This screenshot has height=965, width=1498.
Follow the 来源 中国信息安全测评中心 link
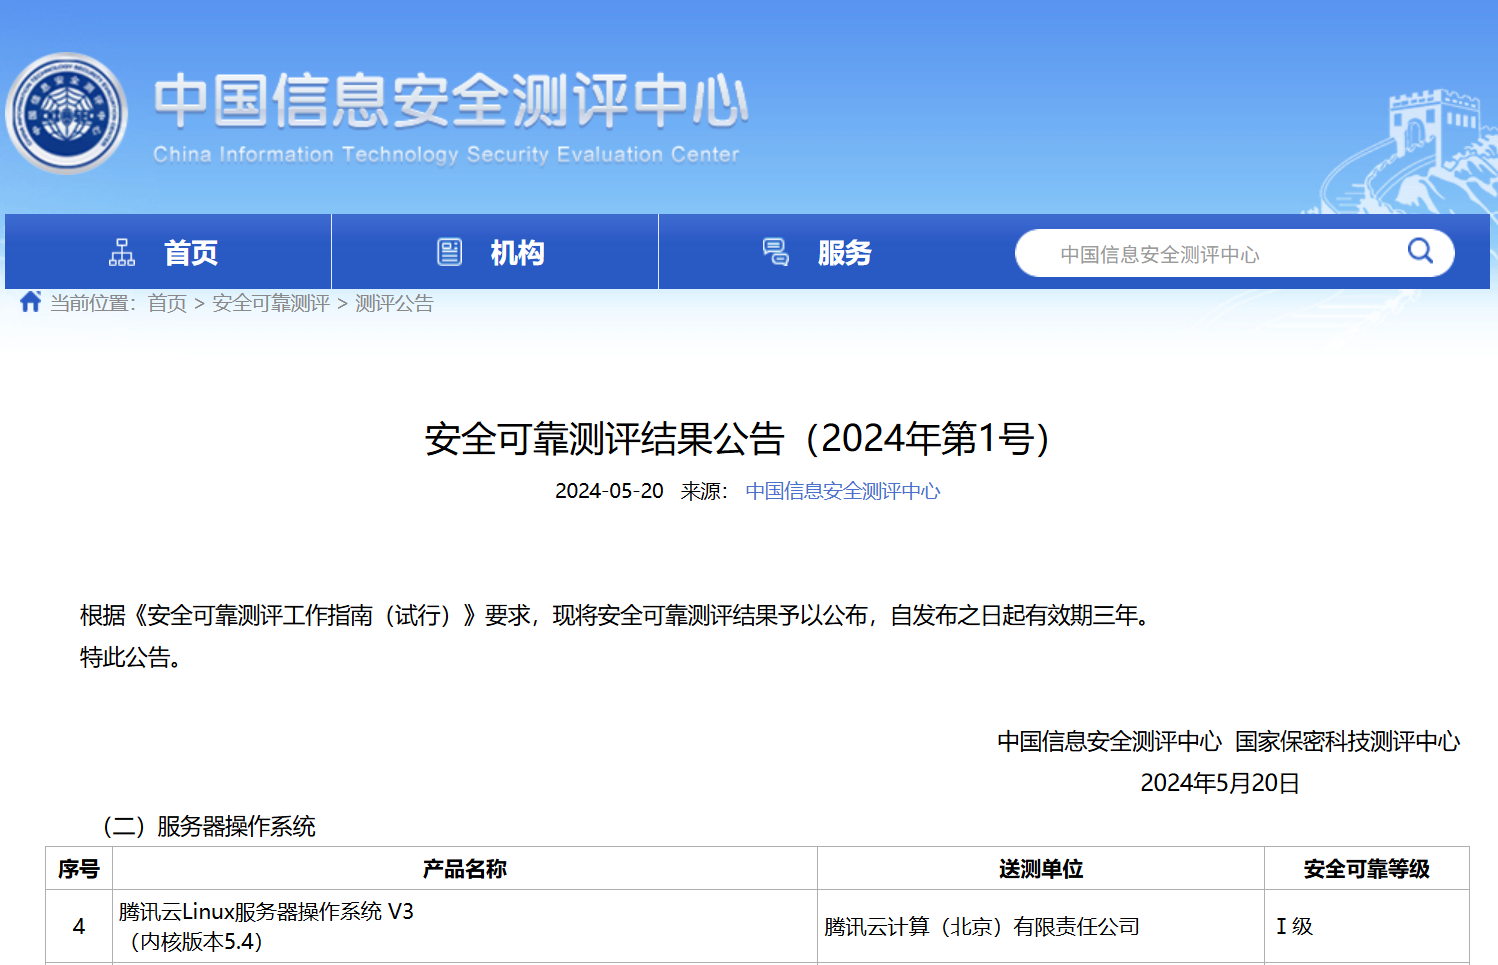[x=842, y=491]
